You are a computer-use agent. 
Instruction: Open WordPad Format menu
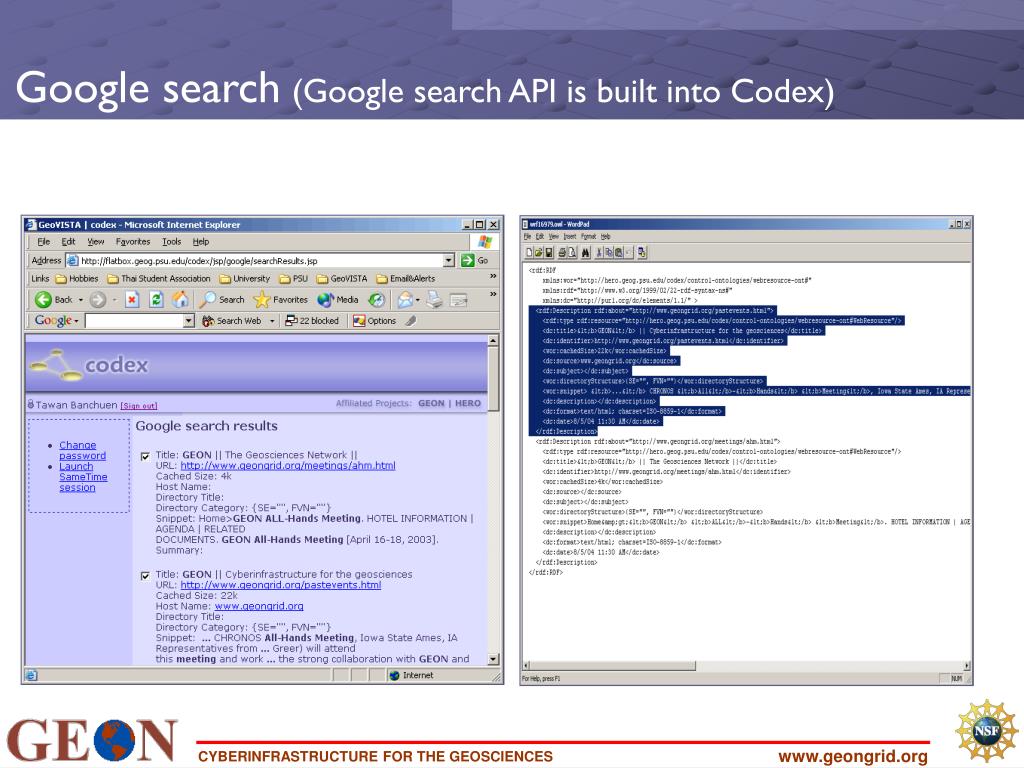[588, 236]
